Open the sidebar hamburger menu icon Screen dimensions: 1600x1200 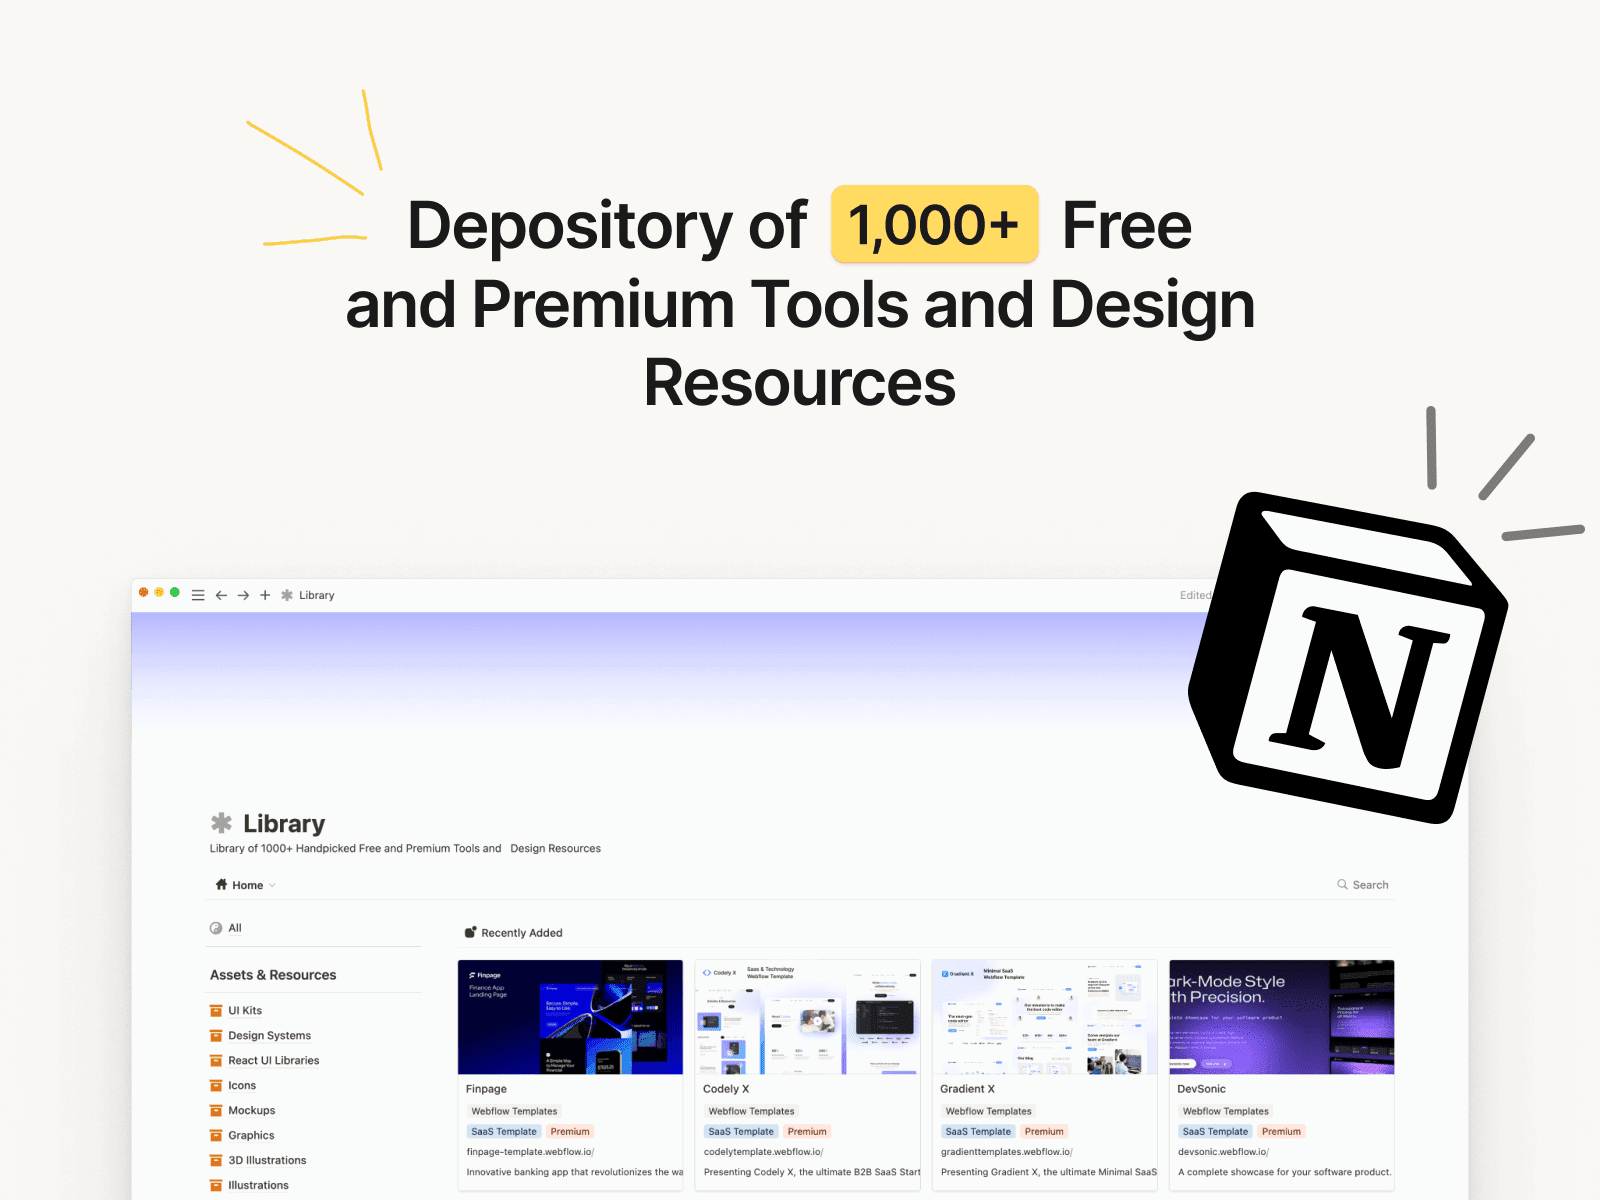click(x=198, y=595)
